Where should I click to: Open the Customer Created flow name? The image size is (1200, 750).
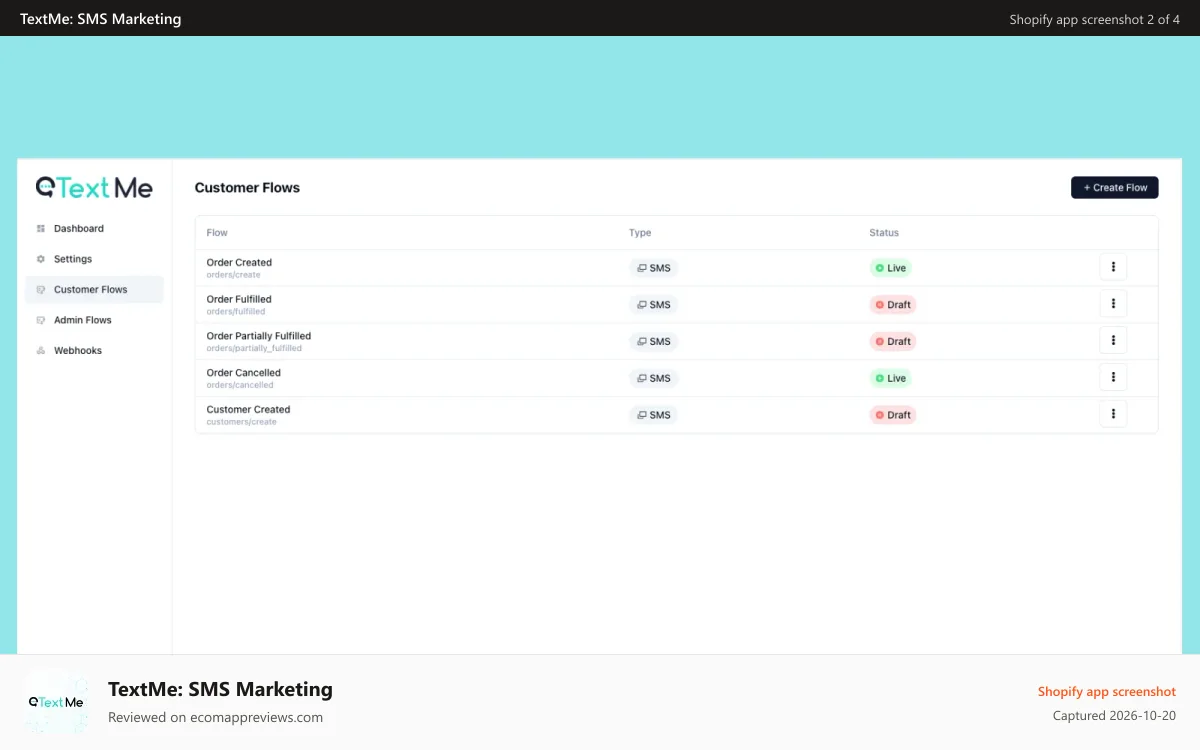coord(248,410)
